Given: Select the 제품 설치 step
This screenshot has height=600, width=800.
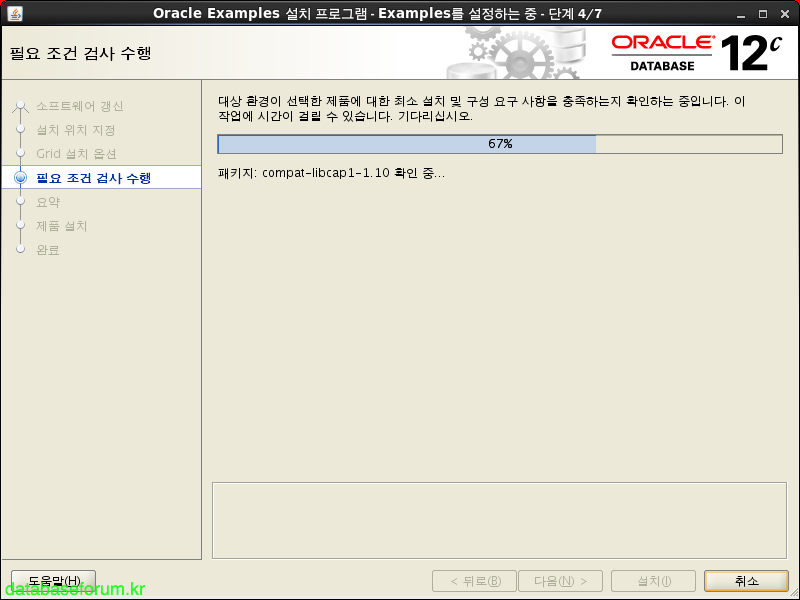Looking at the screenshot, I should point(62,226).
